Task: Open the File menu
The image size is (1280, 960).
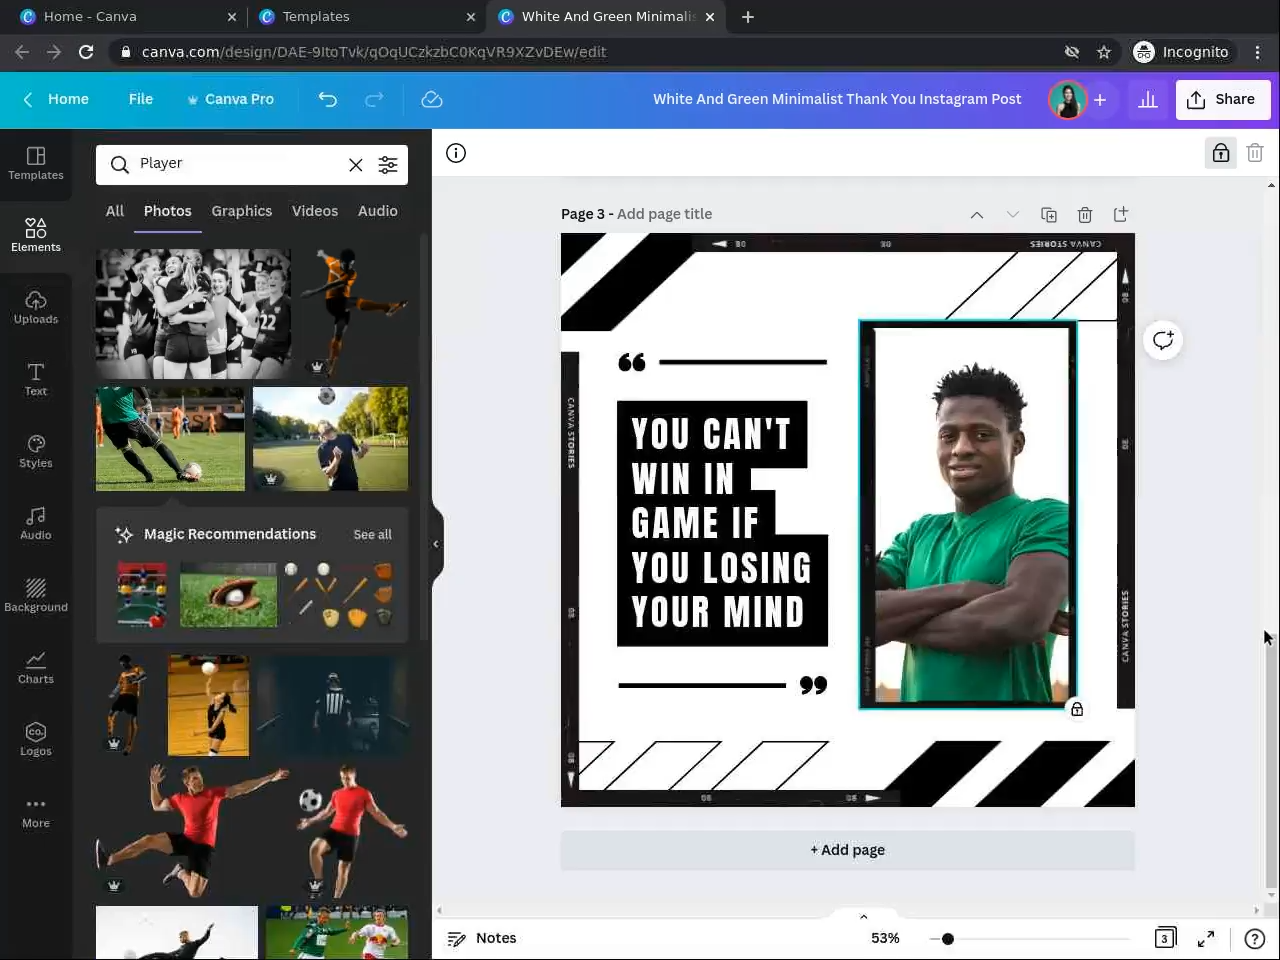Action: pos(141,99)
